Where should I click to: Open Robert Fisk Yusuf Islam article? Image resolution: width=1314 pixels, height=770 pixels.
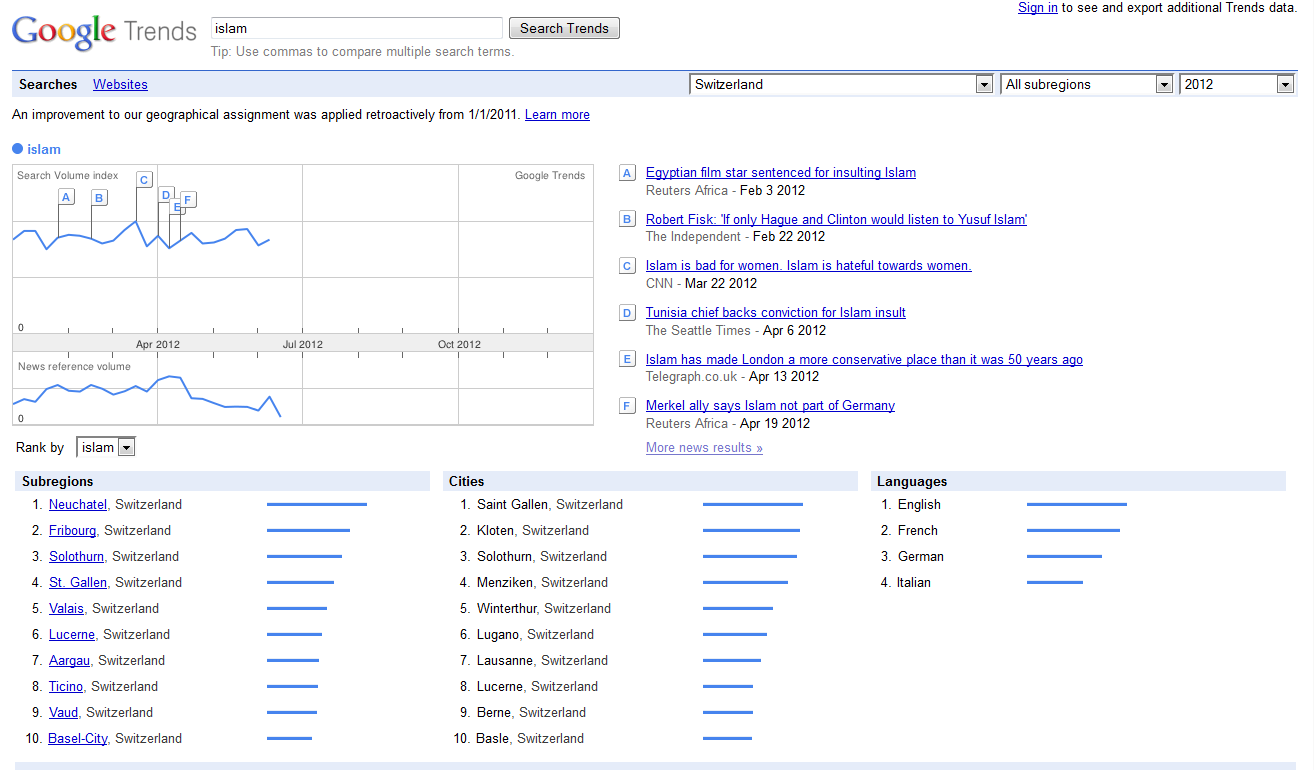tap(836, 219)
